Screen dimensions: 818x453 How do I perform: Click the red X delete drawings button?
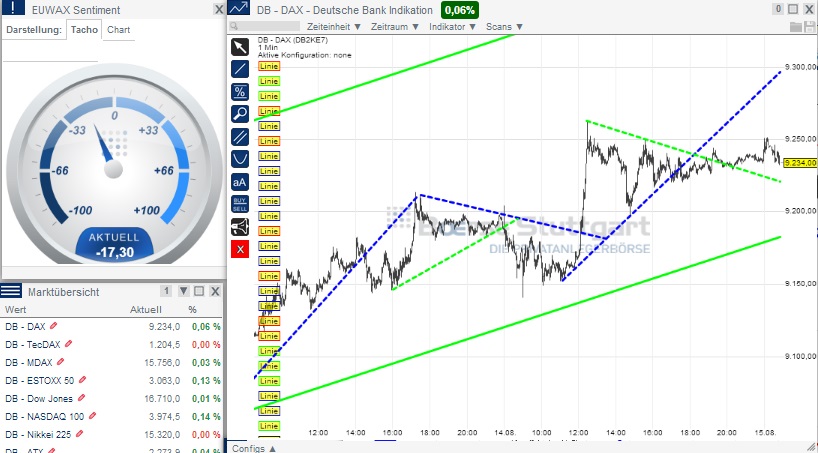(x=240, y=249)
